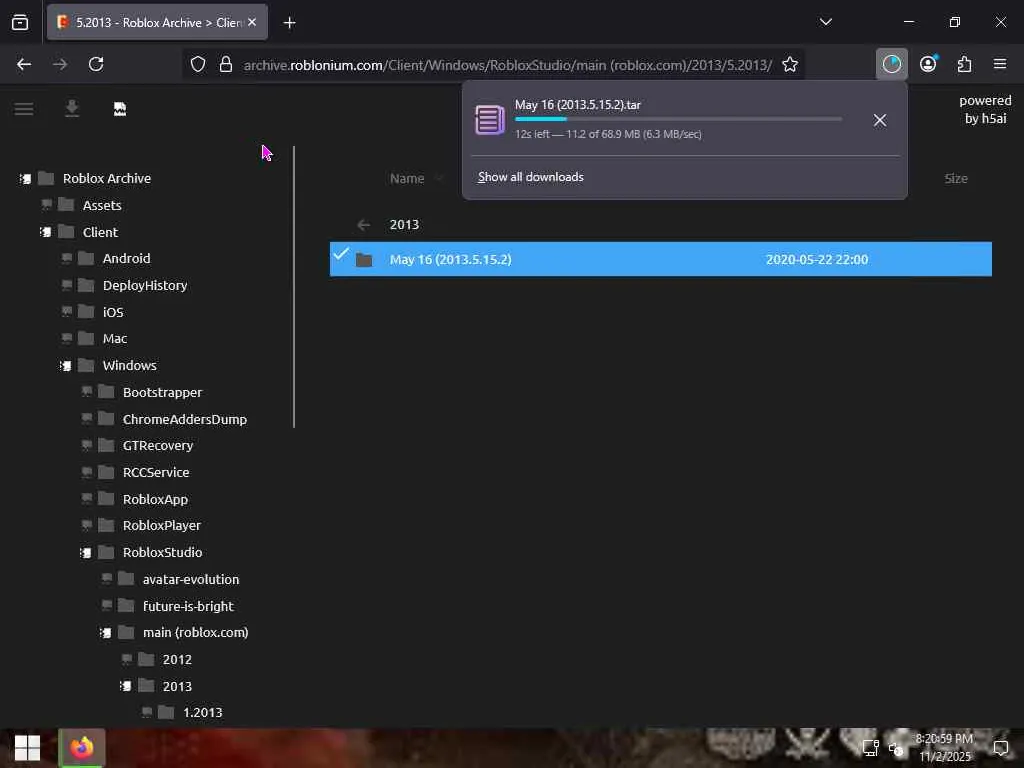Open Firefox View icon in tab bar

coord(20,22)
